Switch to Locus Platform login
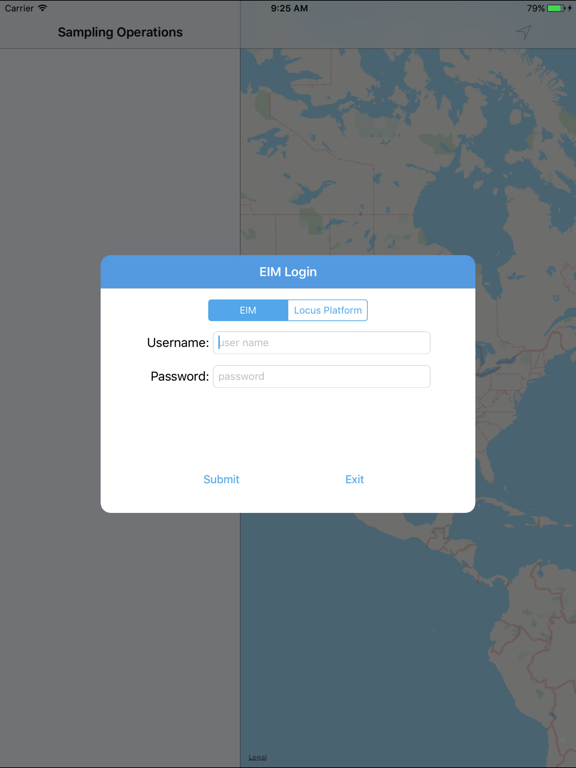 [x=328, y=310]
